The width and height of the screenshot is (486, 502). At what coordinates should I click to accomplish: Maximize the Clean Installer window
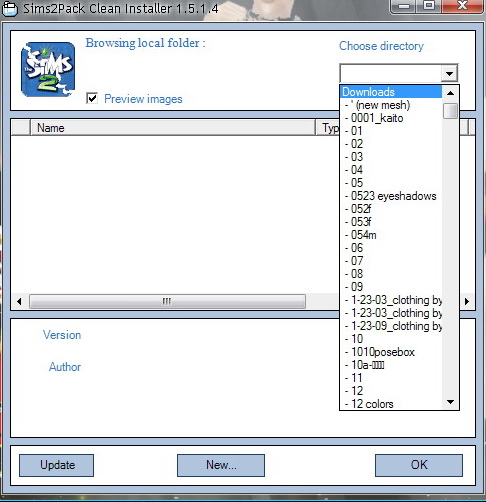pos(429,5)
